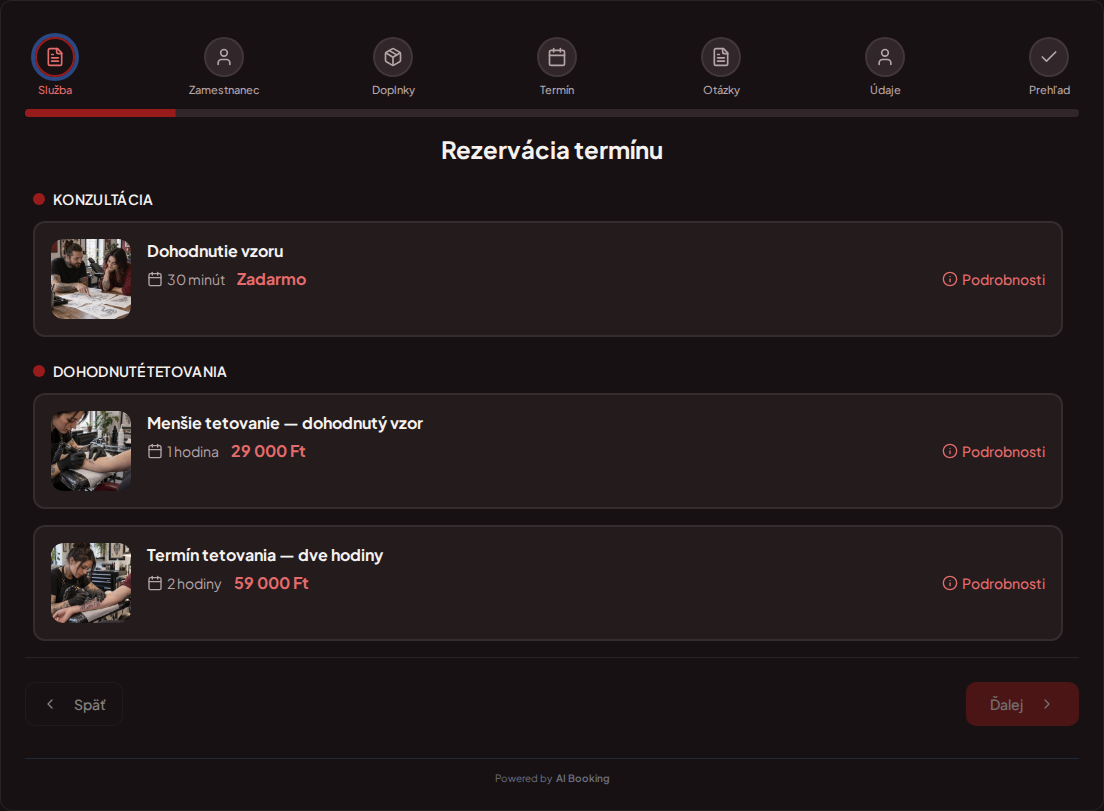Viewport: 1104px width, 811px height.
Task: View Podrobnosti for the two-hour tattoo session
Action: (994, 584)
